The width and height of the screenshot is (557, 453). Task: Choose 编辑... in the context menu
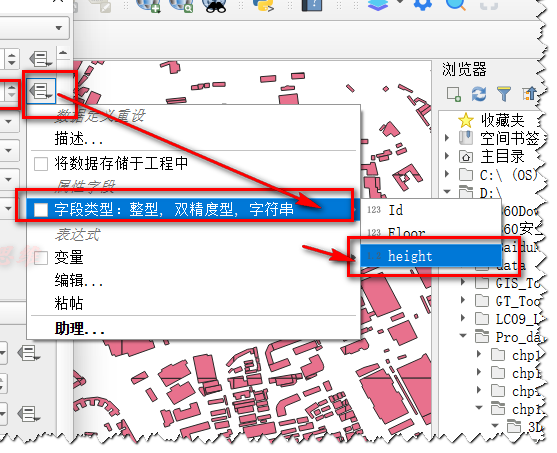79,280
